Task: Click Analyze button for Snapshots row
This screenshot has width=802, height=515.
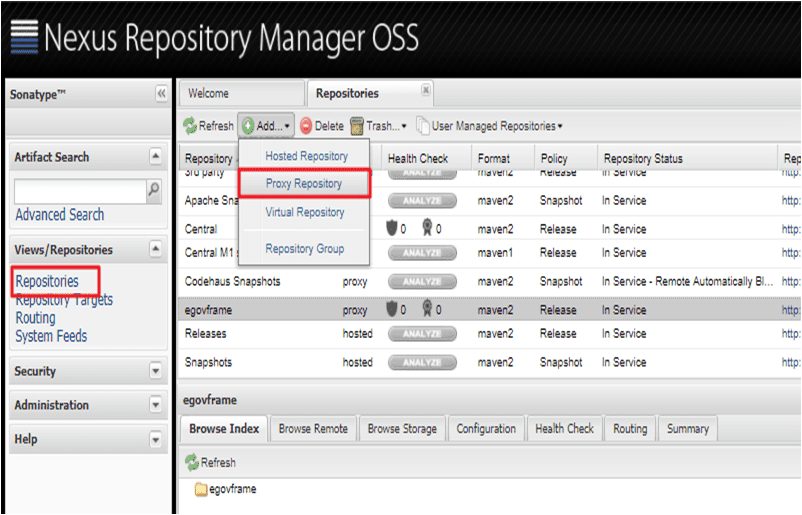Action: coord(422,362)
